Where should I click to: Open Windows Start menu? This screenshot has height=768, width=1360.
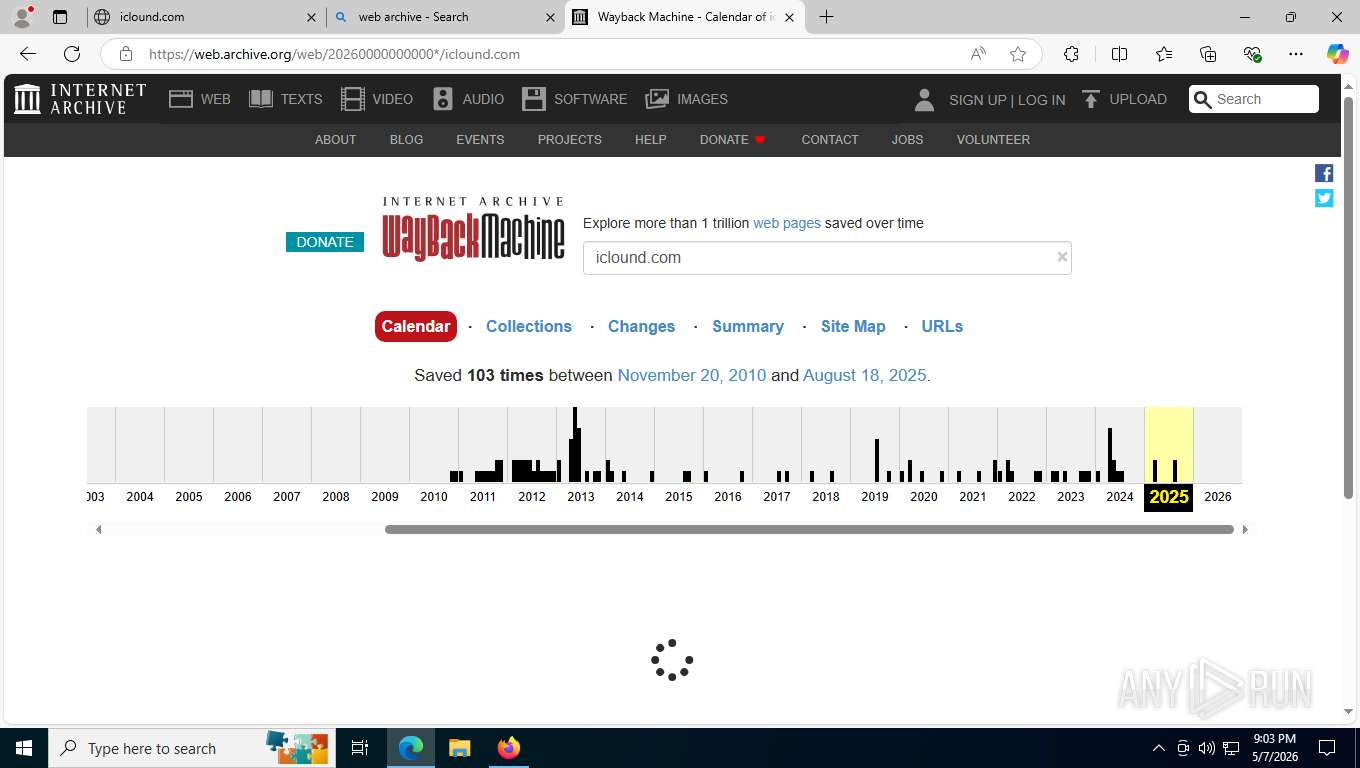coord(24,748)
